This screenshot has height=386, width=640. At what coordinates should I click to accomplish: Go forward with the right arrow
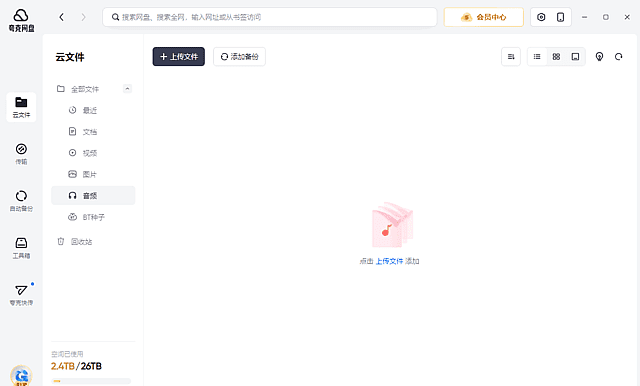coord(83,17)
